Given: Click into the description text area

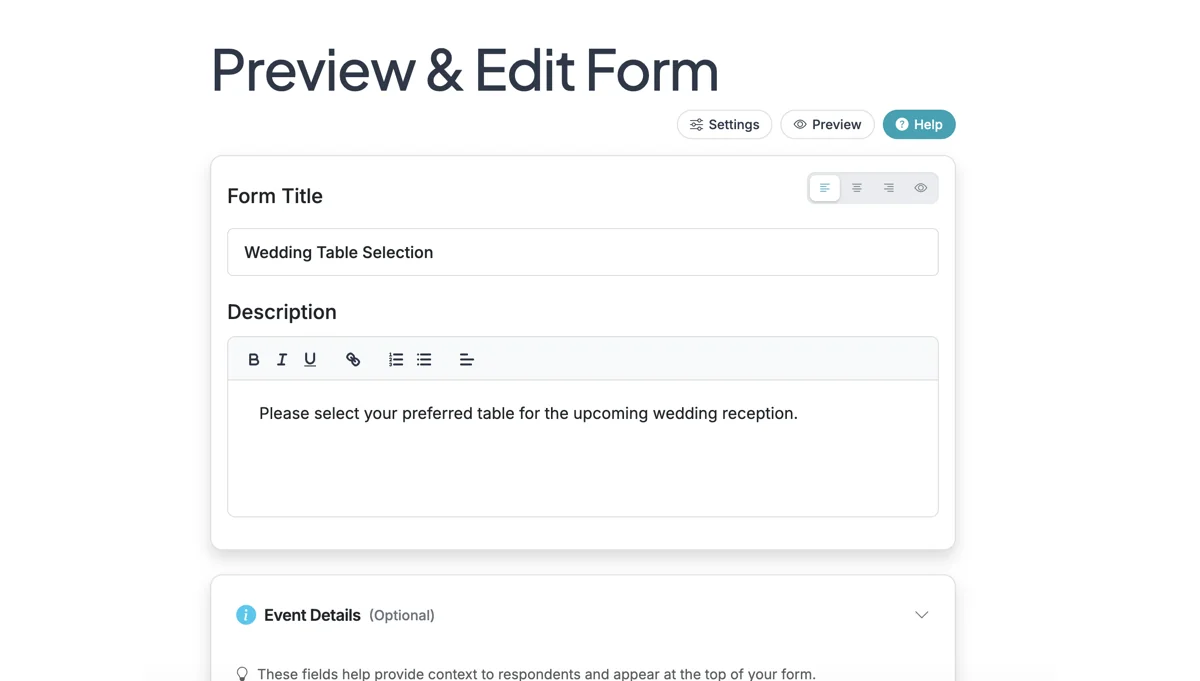Looking at the screenshot, I should point(582,460).
